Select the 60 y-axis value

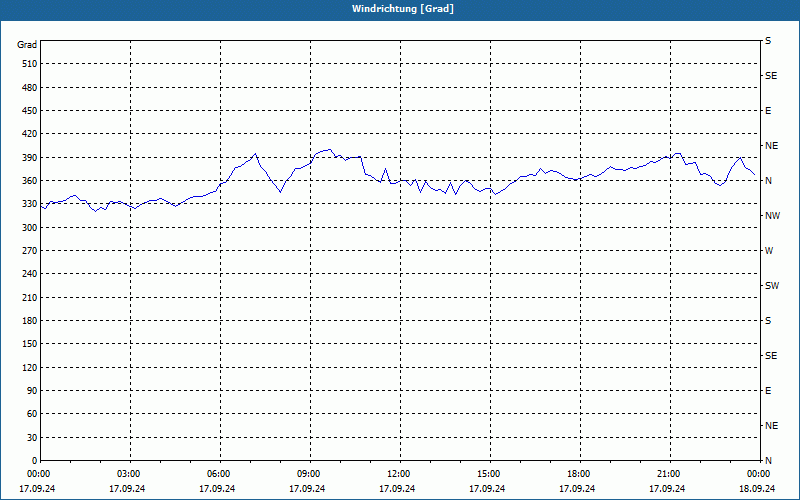33,414
